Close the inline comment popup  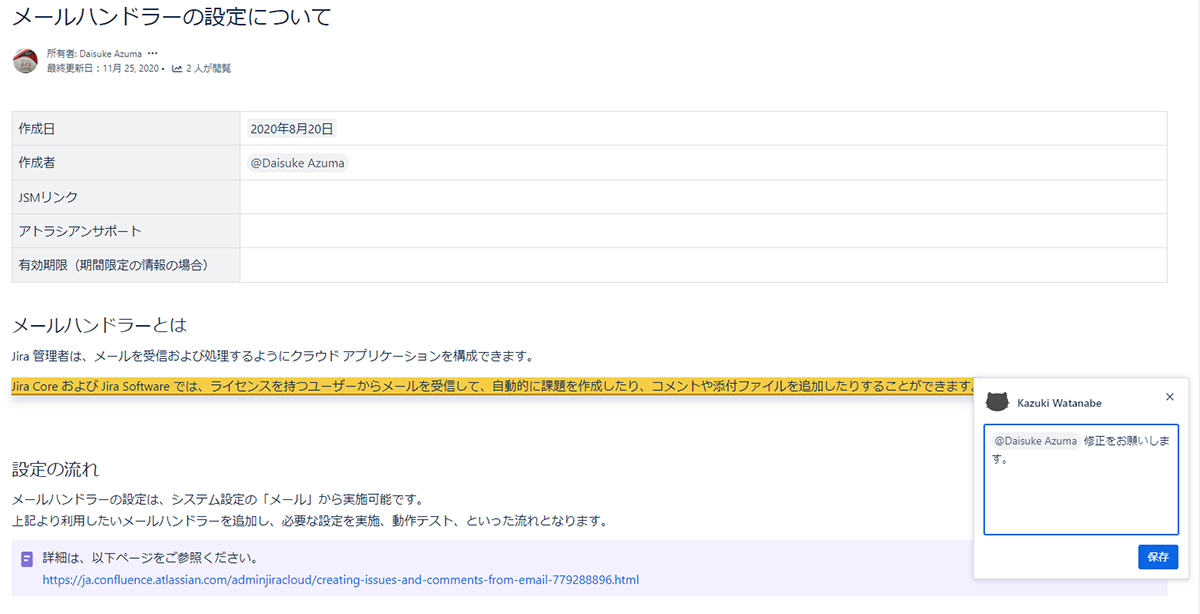[x=1170, y=397]
